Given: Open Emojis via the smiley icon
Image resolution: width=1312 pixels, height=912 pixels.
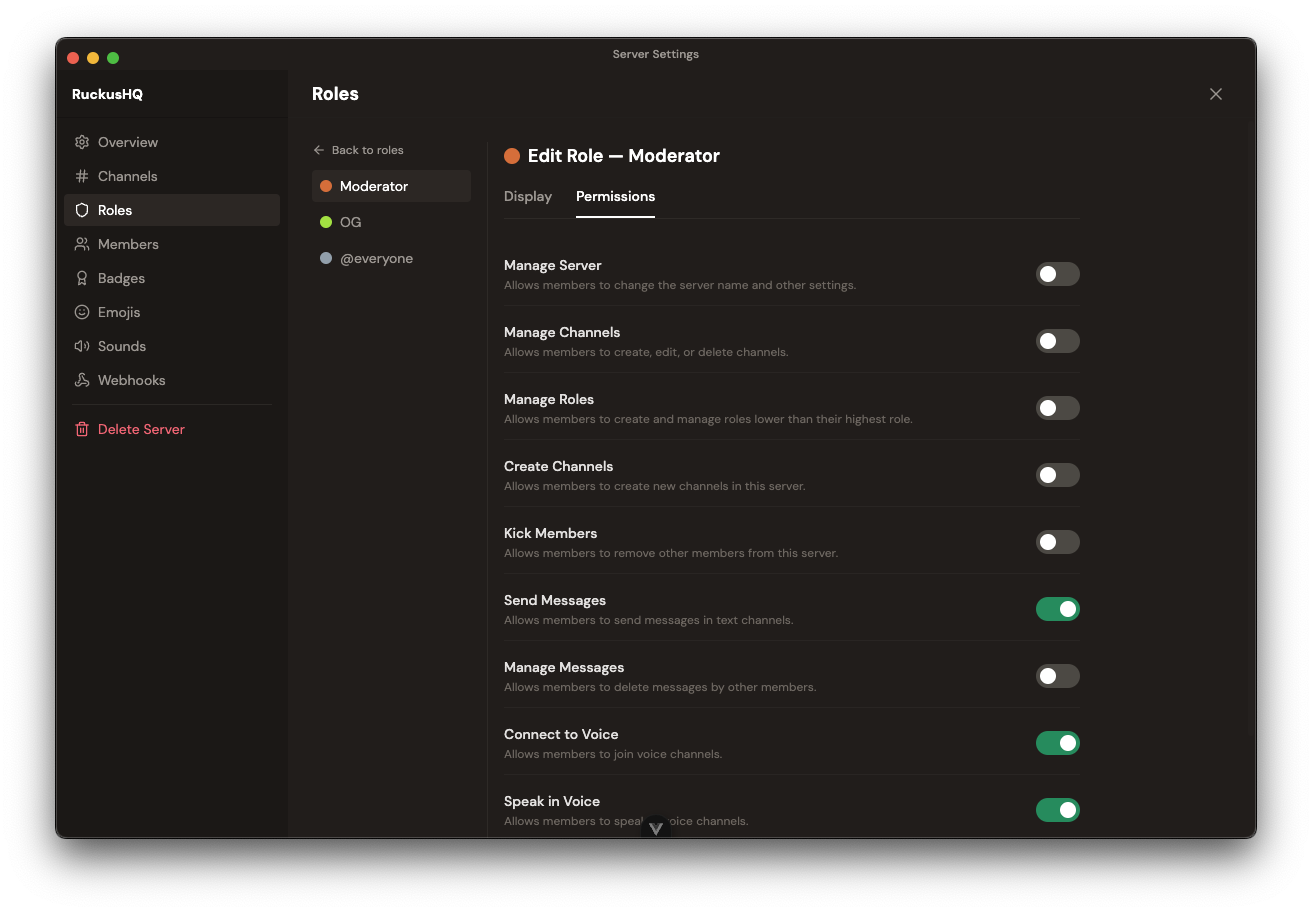Looking at the screenshot, I should pyautogui.click(x=82, y=312).
